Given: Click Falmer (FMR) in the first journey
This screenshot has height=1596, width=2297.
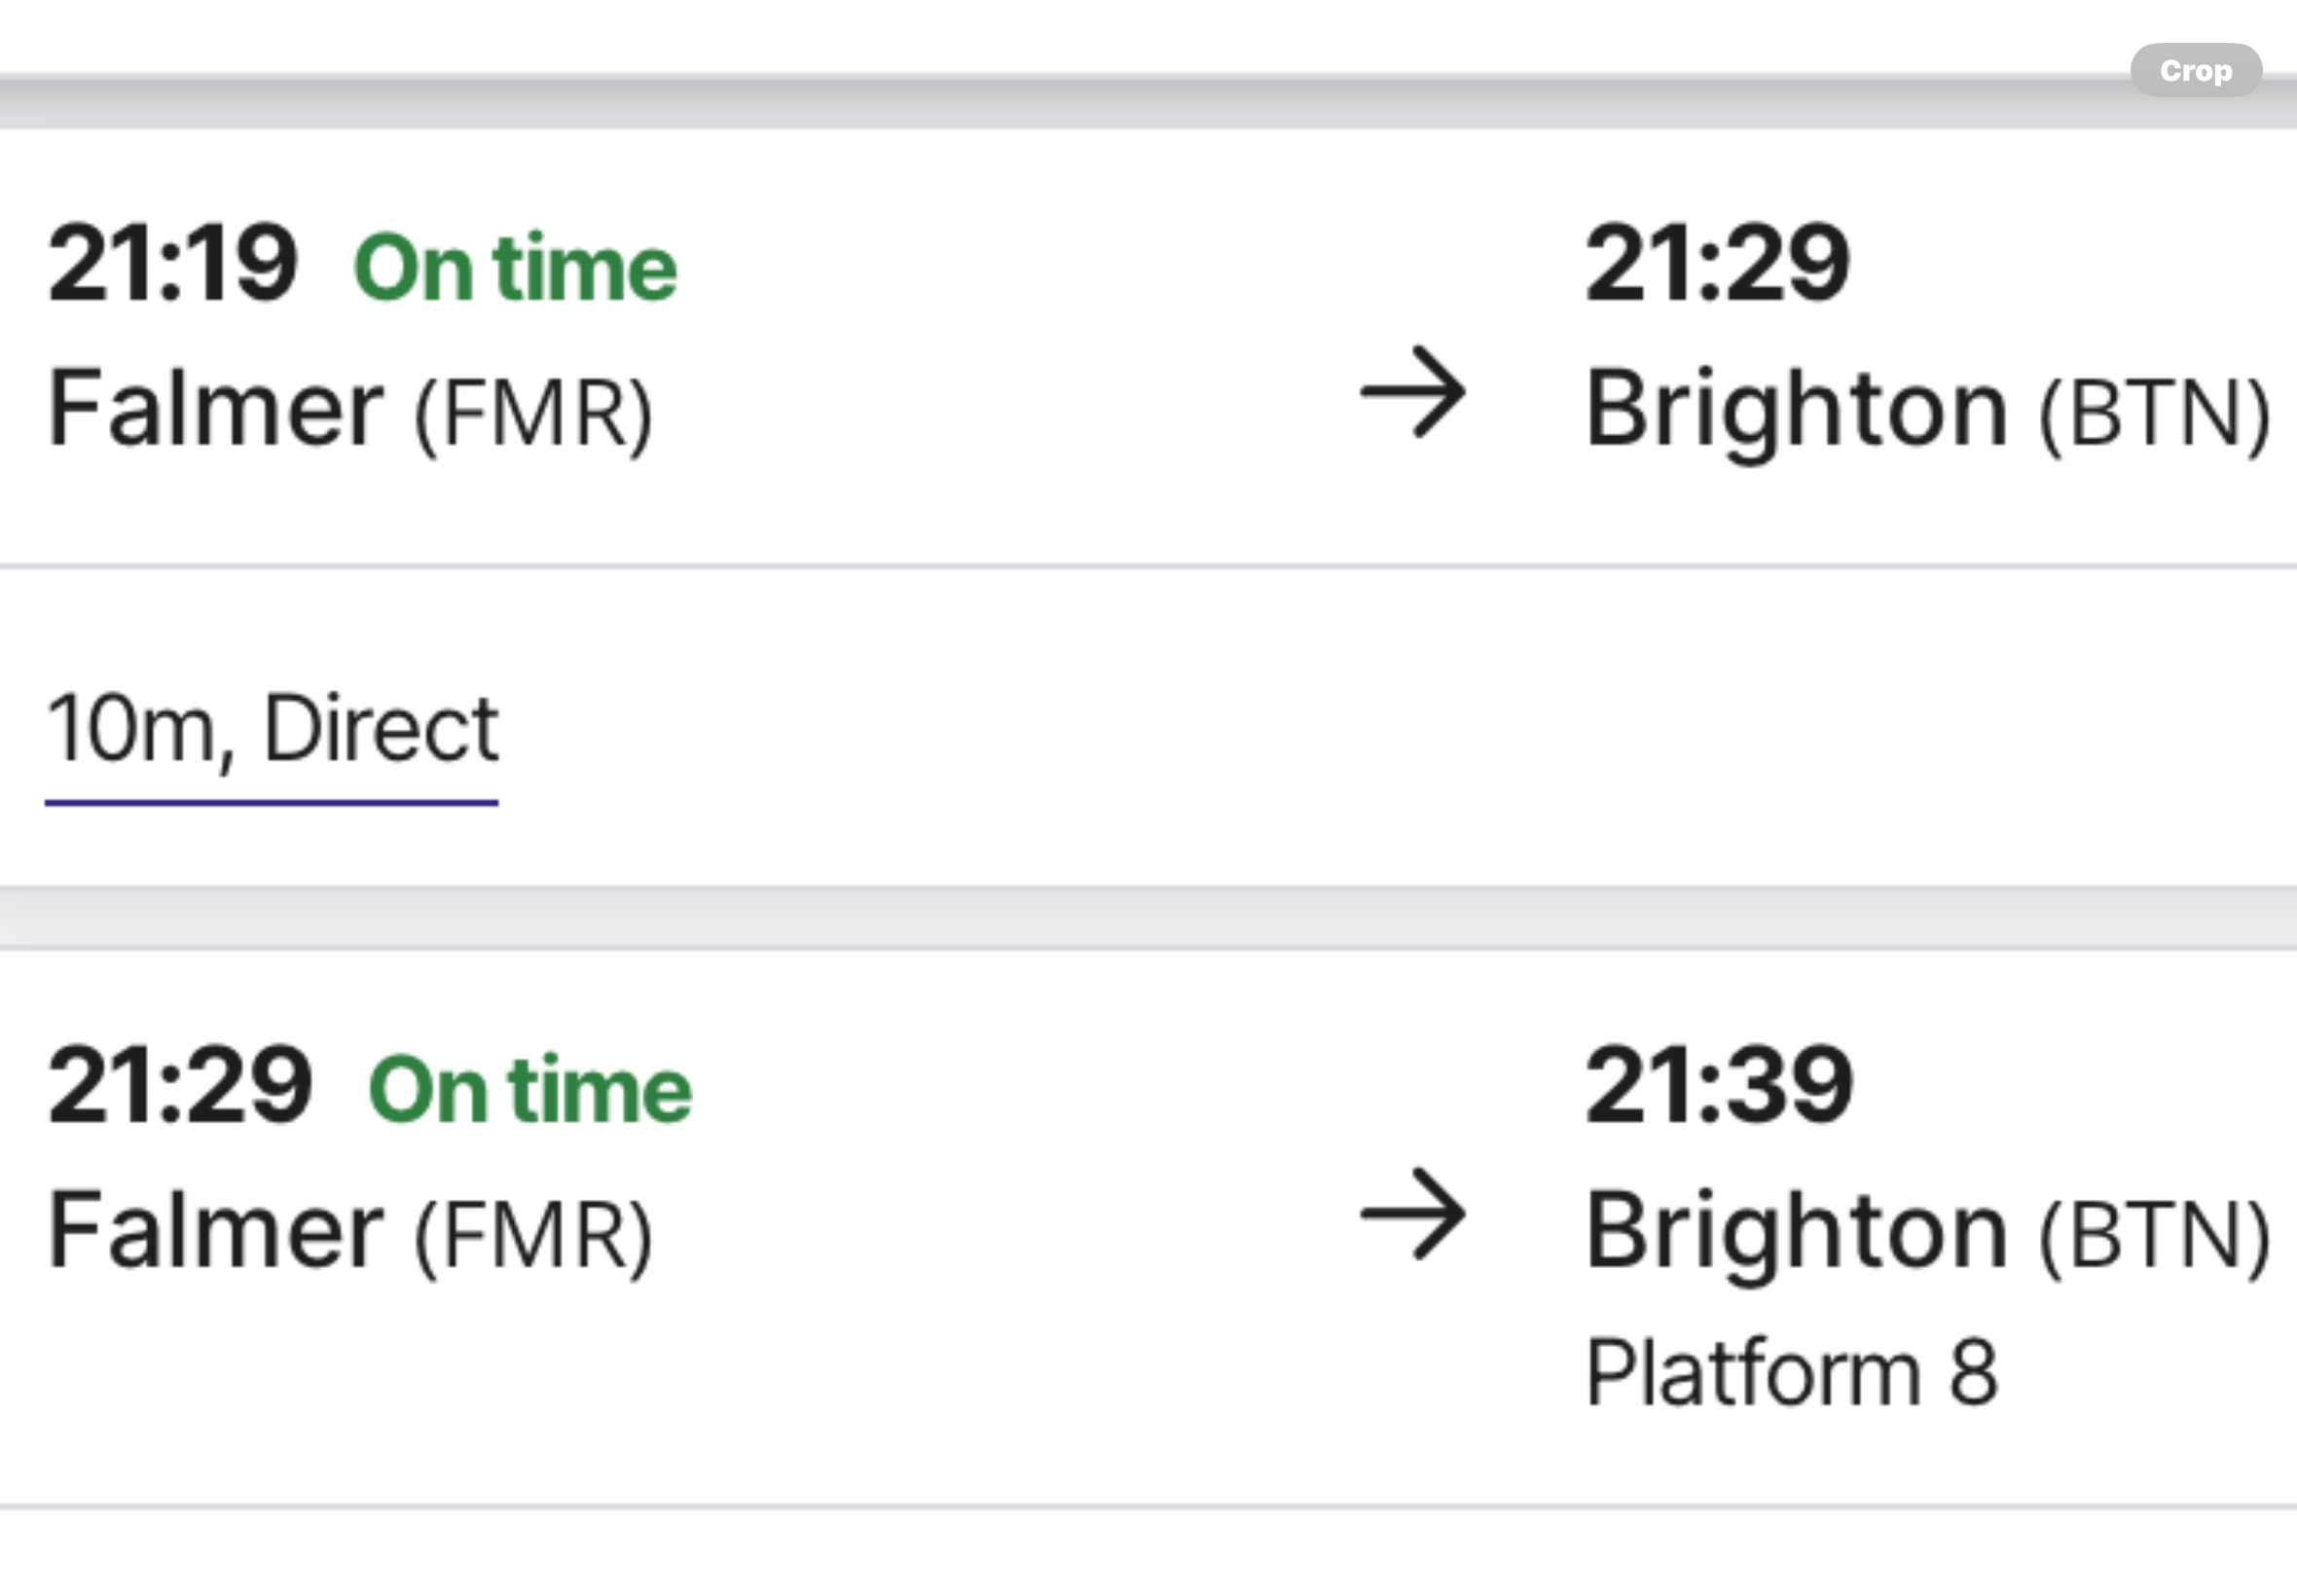Looking at the screenshot, I should pos(351,410).
